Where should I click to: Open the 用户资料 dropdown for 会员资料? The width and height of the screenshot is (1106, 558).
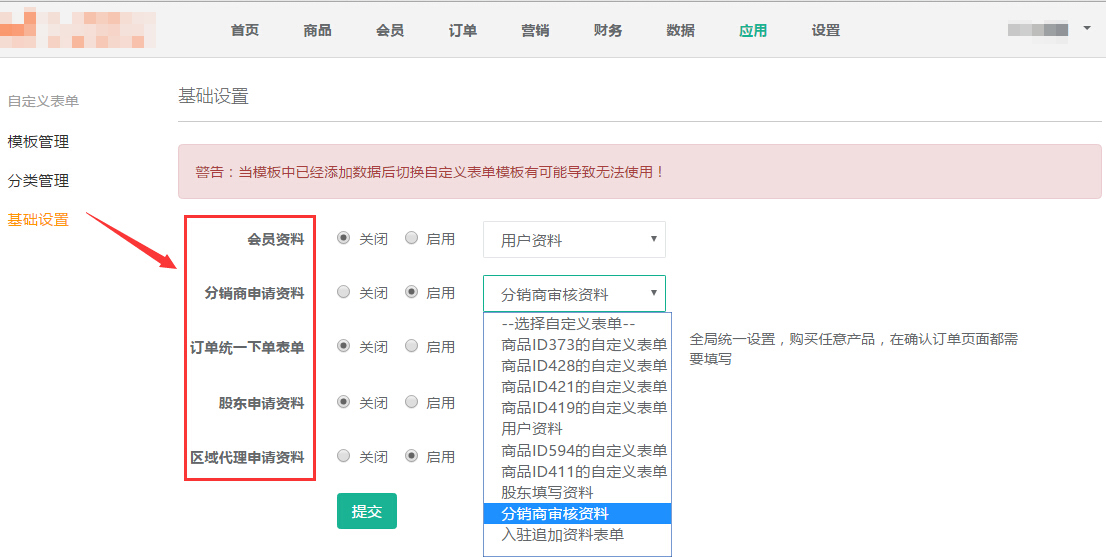point(574,240)
